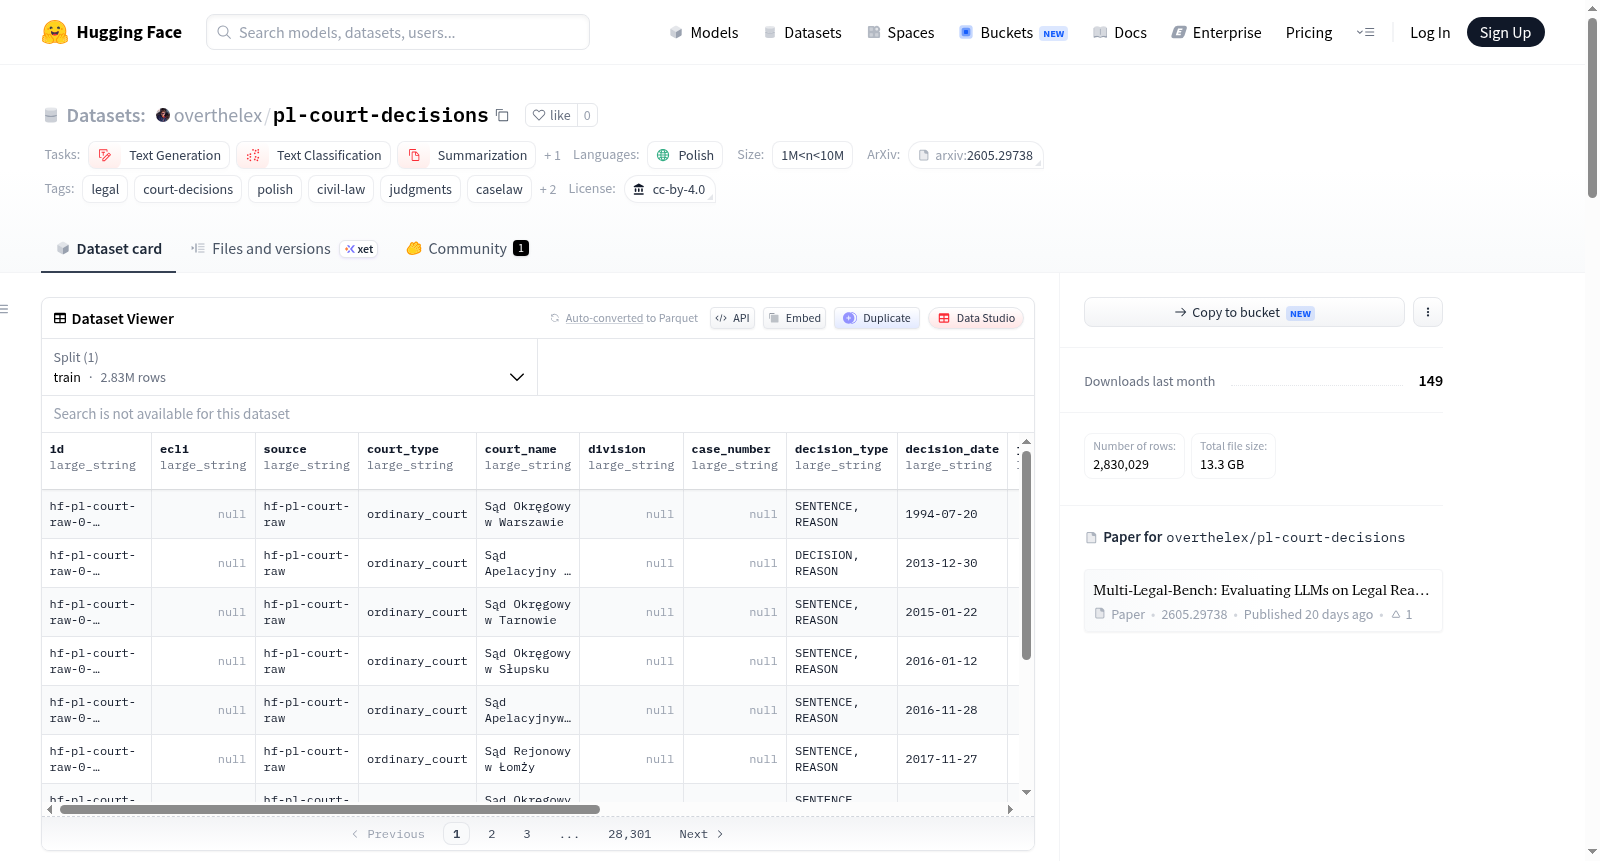Click the legal tag
The height and width of the screenshot is (861, 1600).
pos(105,189)
